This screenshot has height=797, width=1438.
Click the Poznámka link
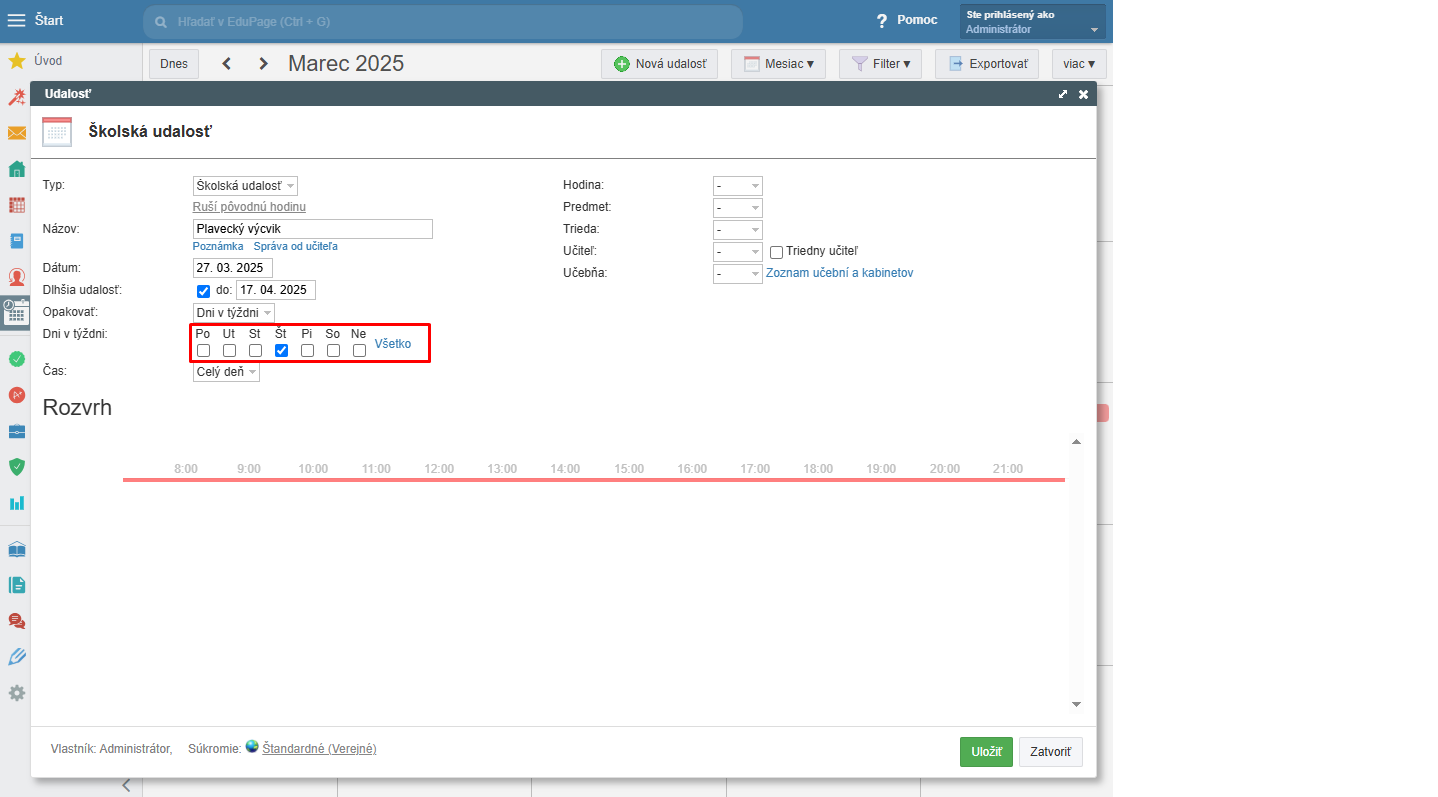[x=218, y=246]
